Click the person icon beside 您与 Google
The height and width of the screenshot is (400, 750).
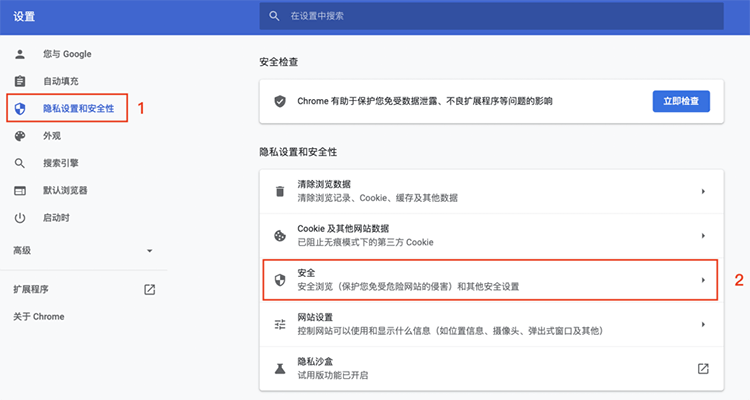[20, 54]
